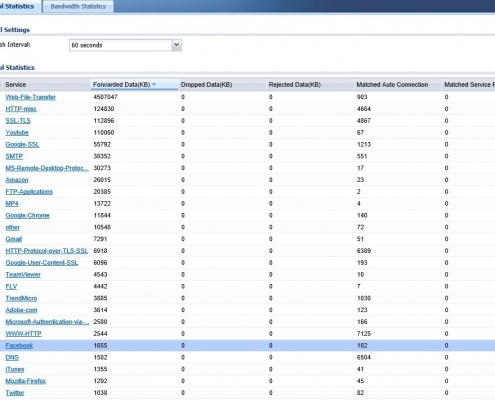Open the DNS service link
This screenshot has width=495, height=400.
(12, 357)
